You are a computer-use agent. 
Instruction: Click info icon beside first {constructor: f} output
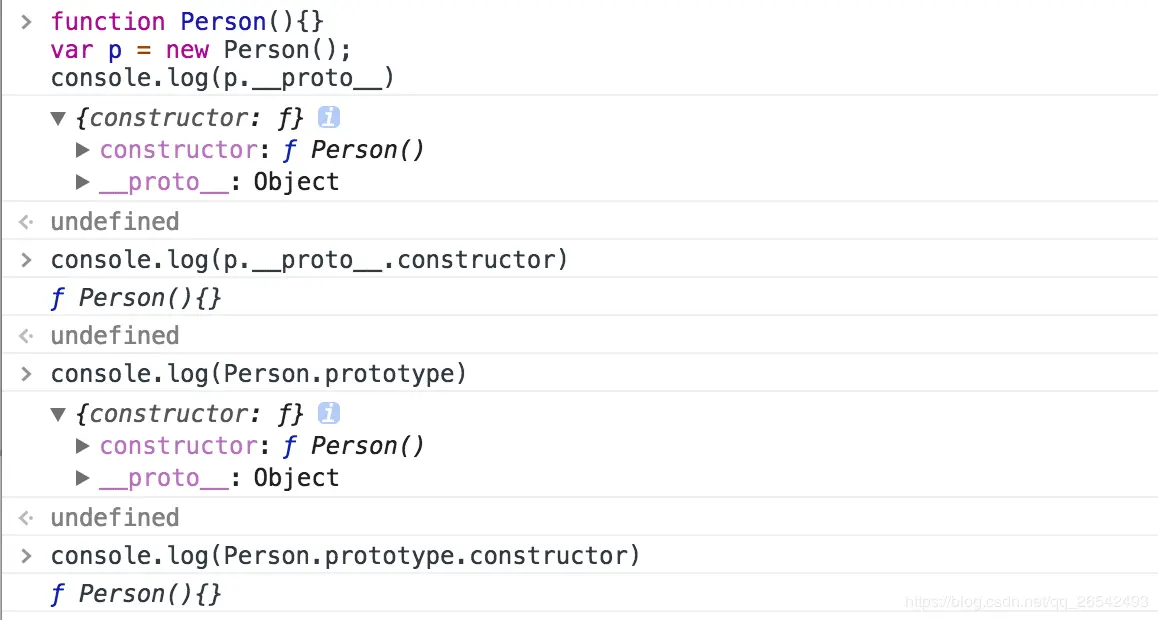tap(329, 117)
